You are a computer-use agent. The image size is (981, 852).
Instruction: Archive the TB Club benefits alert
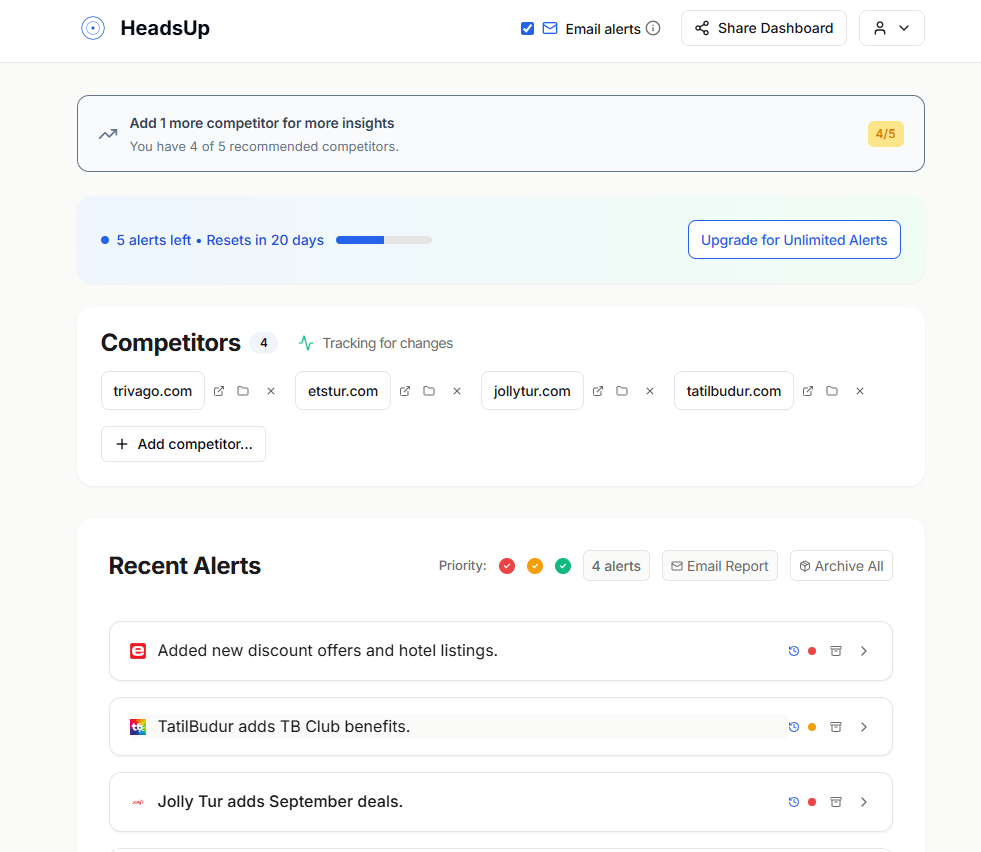(836, 727)
